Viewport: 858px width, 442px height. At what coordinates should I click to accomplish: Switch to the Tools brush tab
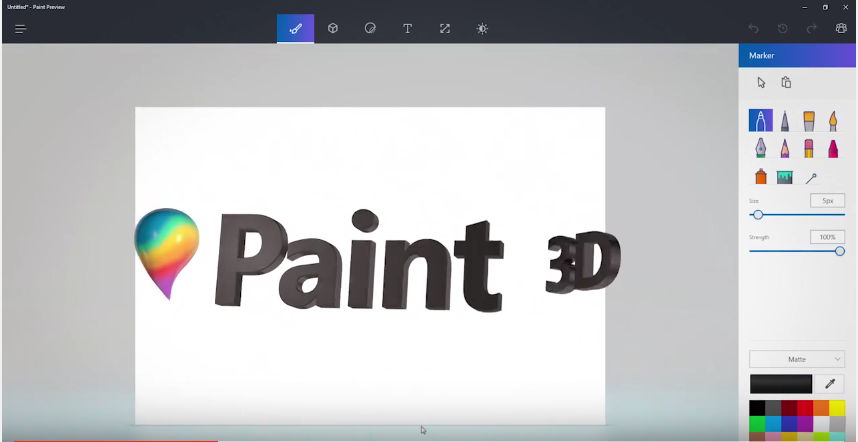(295, 28)
